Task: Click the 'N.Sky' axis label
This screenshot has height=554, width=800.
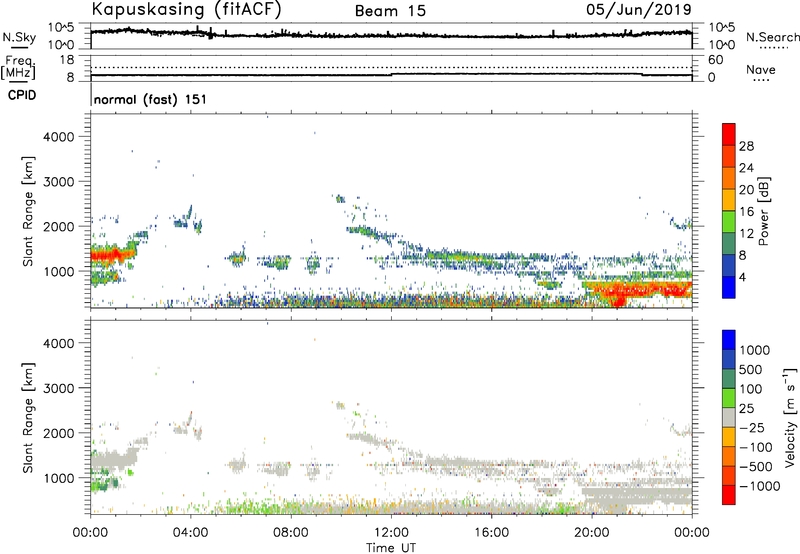Action: [x=19, y=37]
